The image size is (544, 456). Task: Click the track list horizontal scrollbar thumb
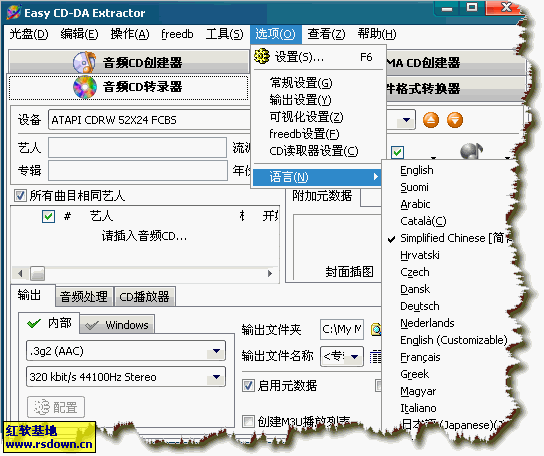(37, 273)
